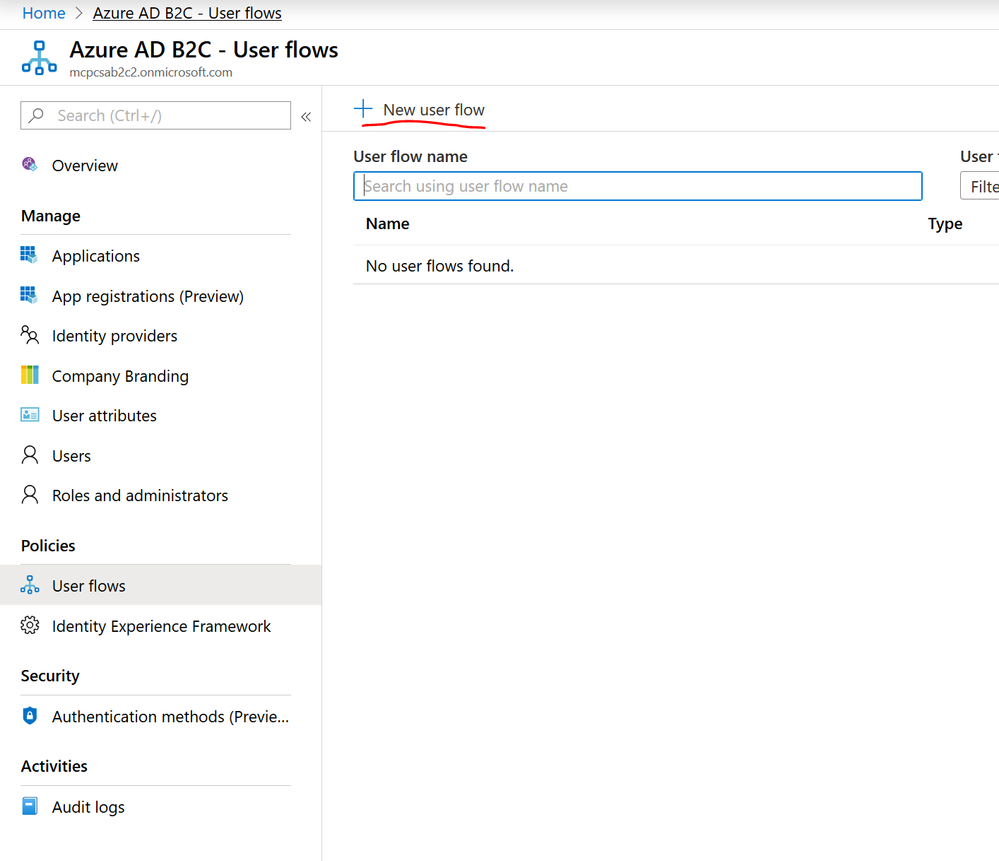
Task: Click the Home breadcrumb link
Action: pyautogui.click(x=43, y=13)
